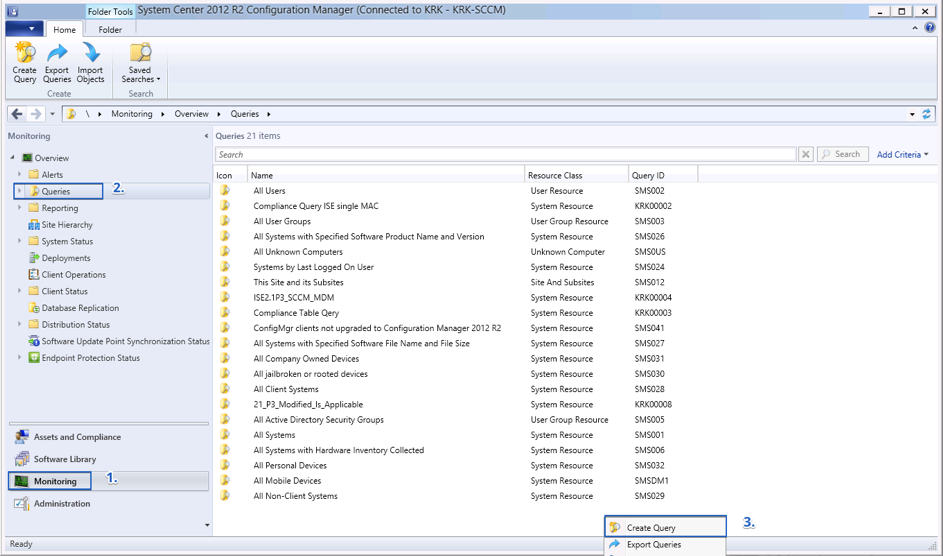The height and width of the screenshot is (556, 943).
Task: Sort by the Resource Class column header
Action: click(577, 176)
